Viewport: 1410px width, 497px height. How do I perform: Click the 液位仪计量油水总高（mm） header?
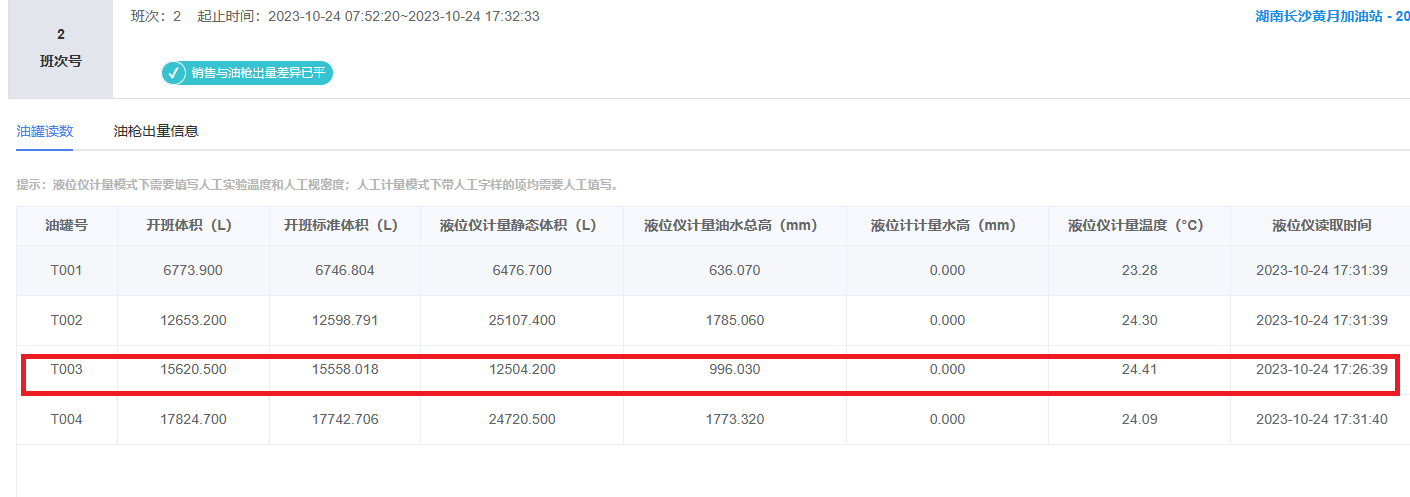(734, 225)
